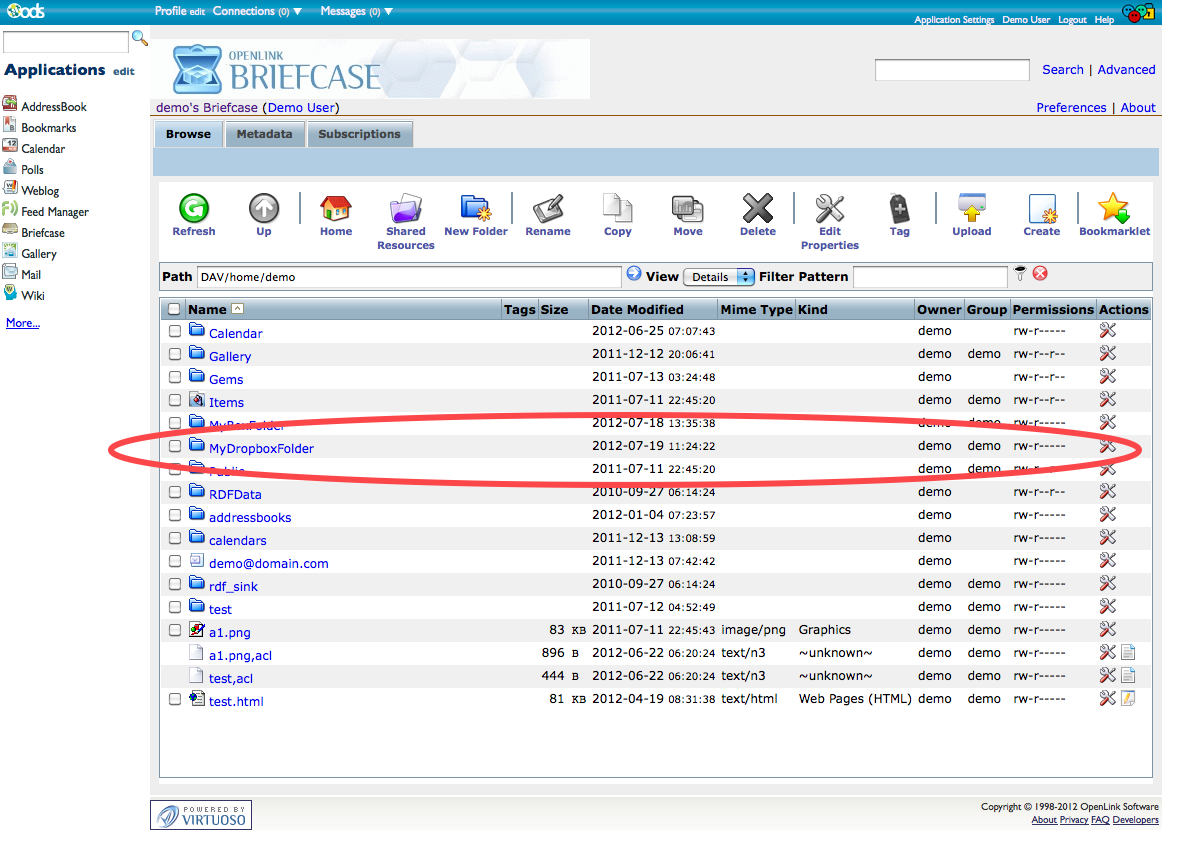This screenshot has width=1180, height=850.
Task: Switch to the Metadata tab
Action: 264,134
